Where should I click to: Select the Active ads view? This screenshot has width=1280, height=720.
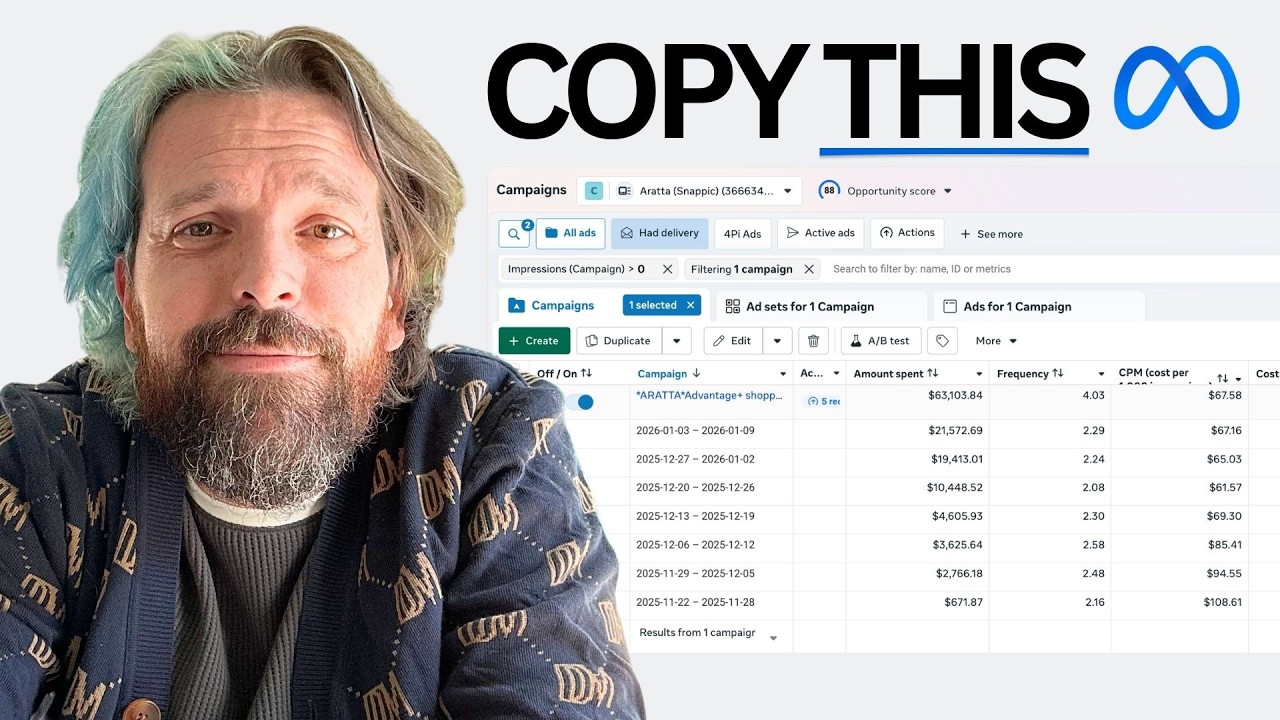[x=820, y=233]
